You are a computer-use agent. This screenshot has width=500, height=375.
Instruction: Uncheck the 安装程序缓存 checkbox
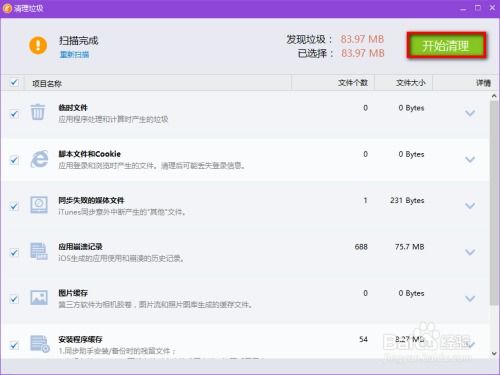click(14, 345)
